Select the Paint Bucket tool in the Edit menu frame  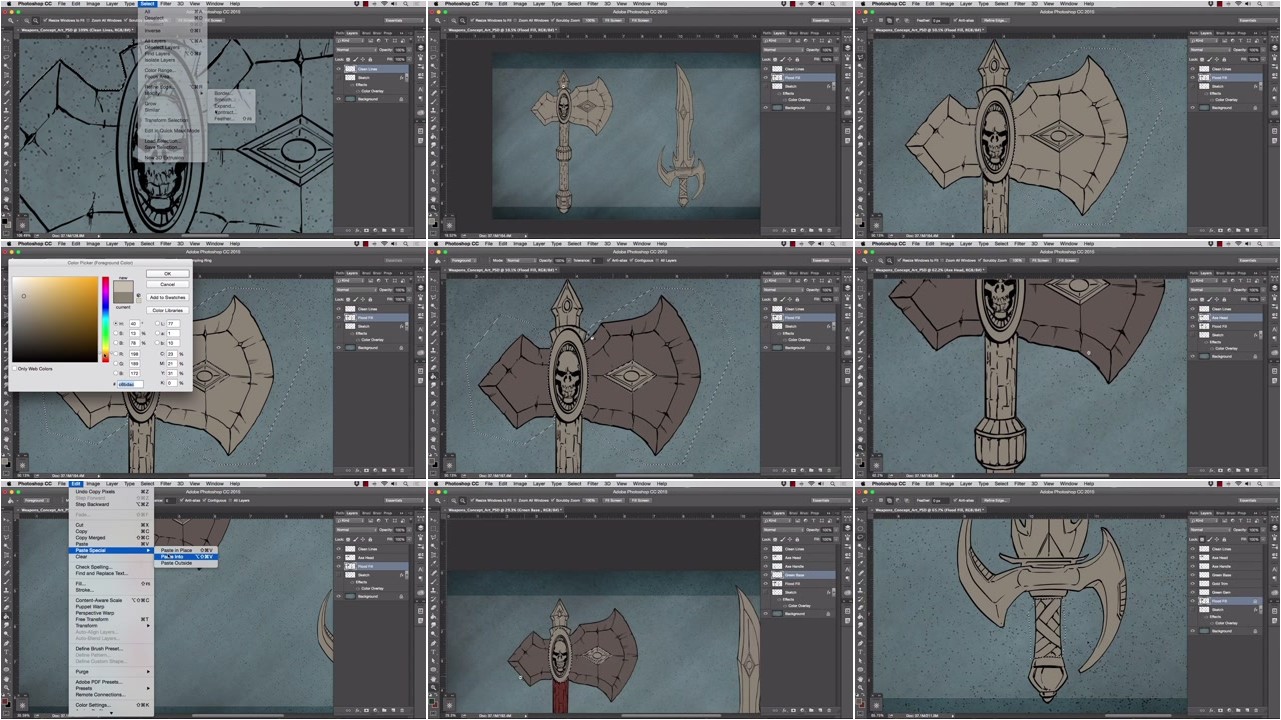(6, 617)
